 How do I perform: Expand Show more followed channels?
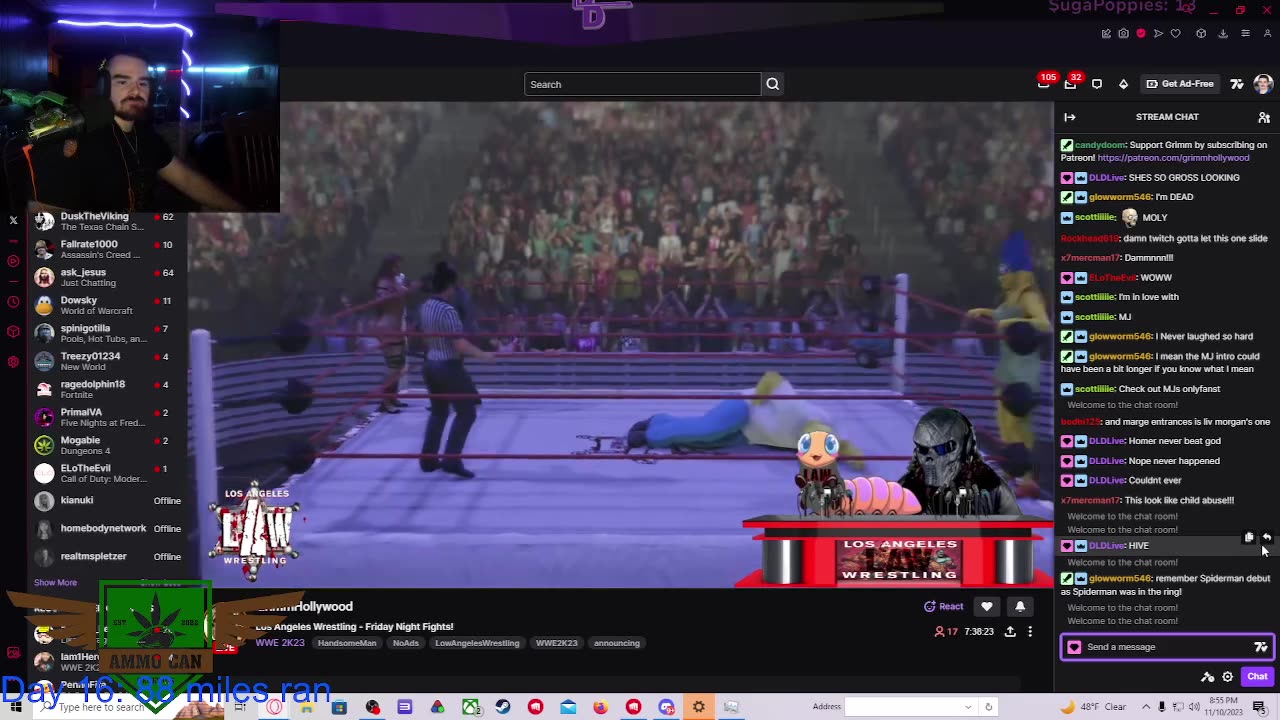click(x=55, y=582)
